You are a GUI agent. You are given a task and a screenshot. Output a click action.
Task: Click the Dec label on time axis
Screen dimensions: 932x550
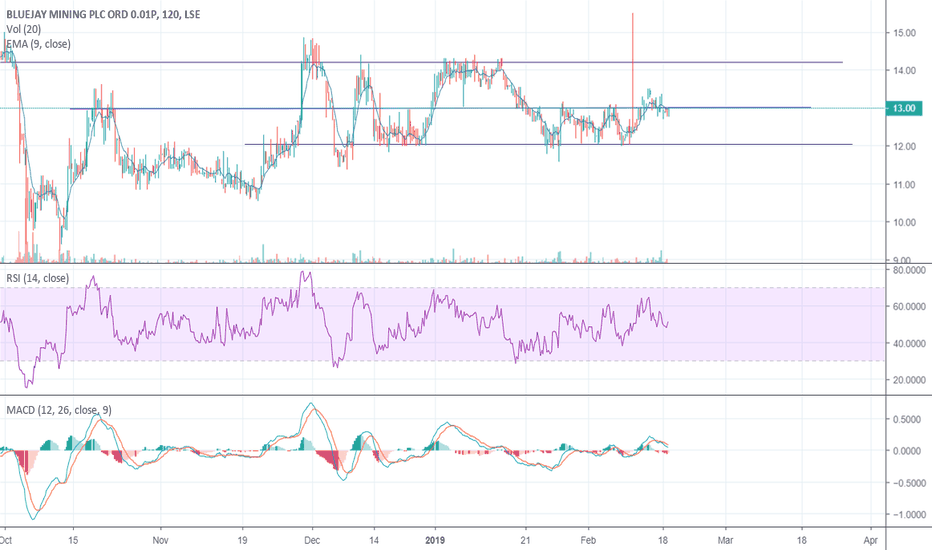pos(312,540)
